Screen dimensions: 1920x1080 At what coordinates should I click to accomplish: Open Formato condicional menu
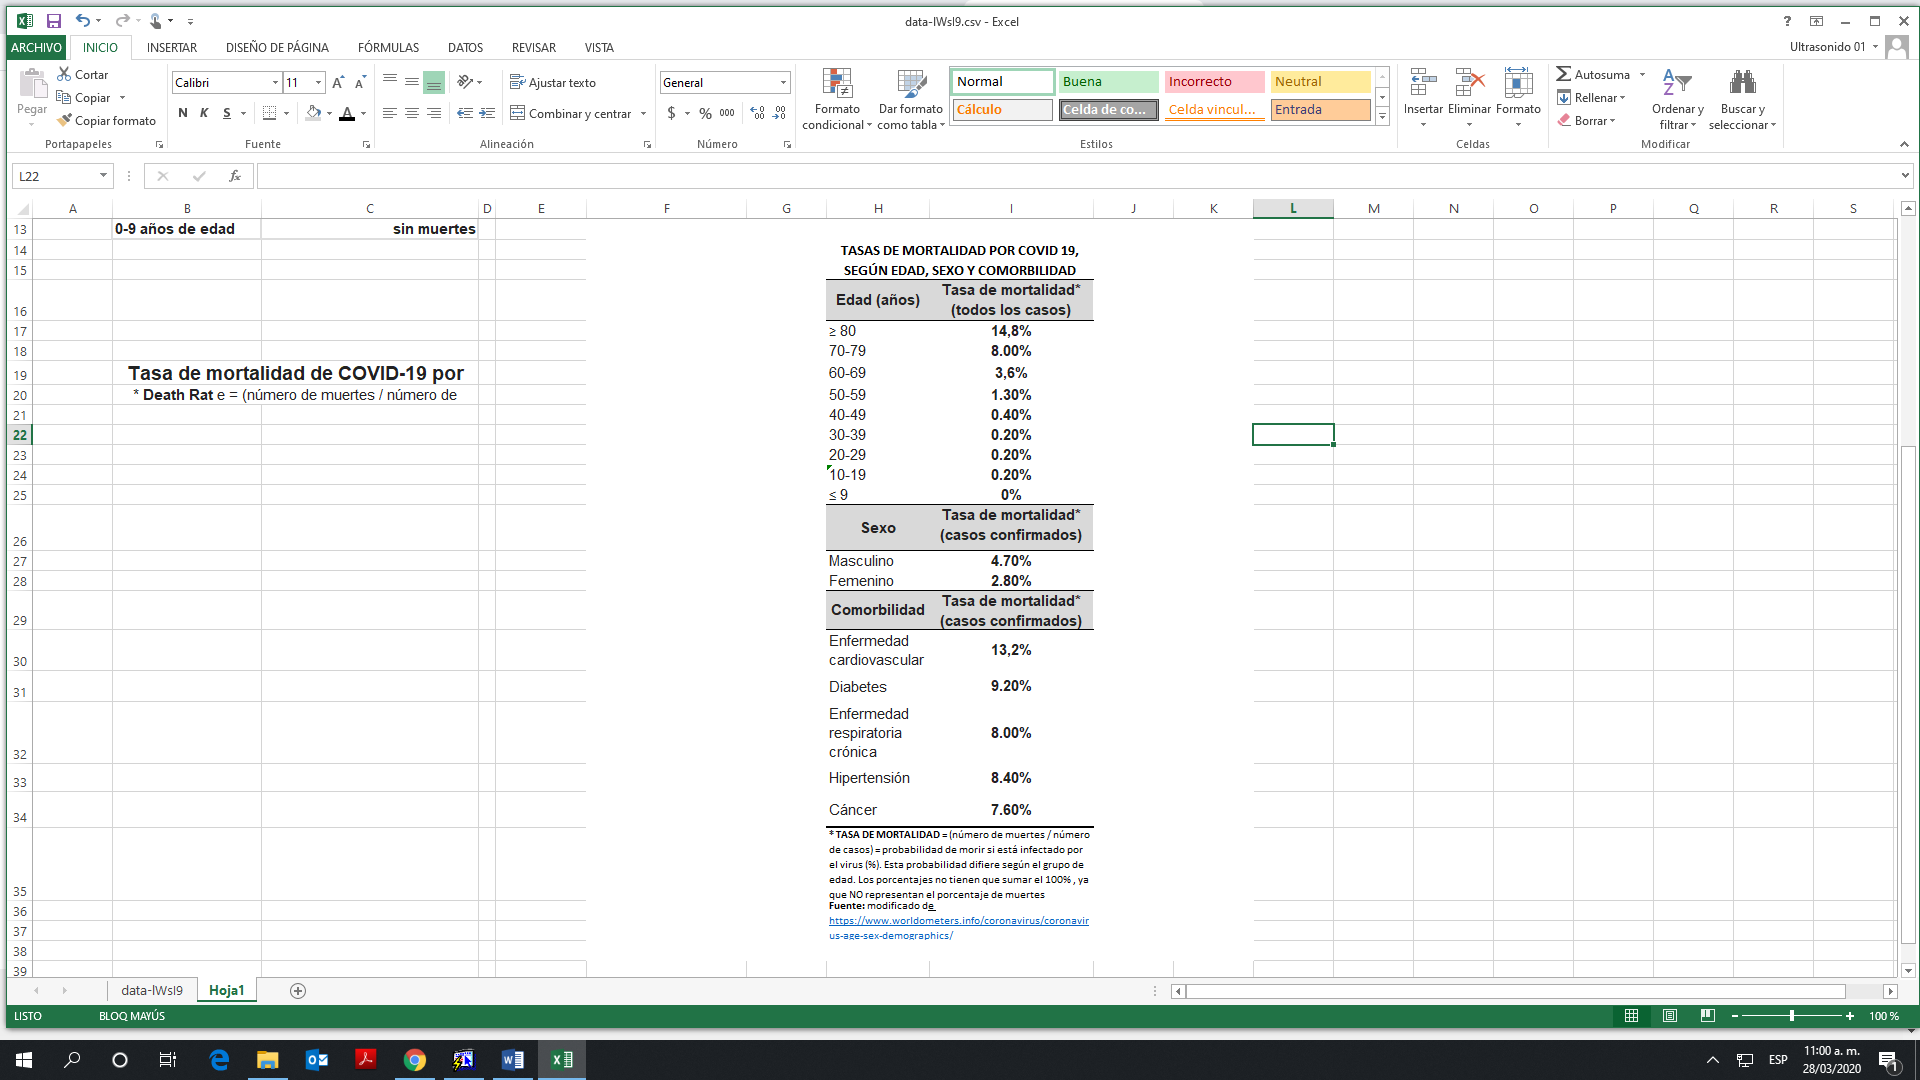837,99
